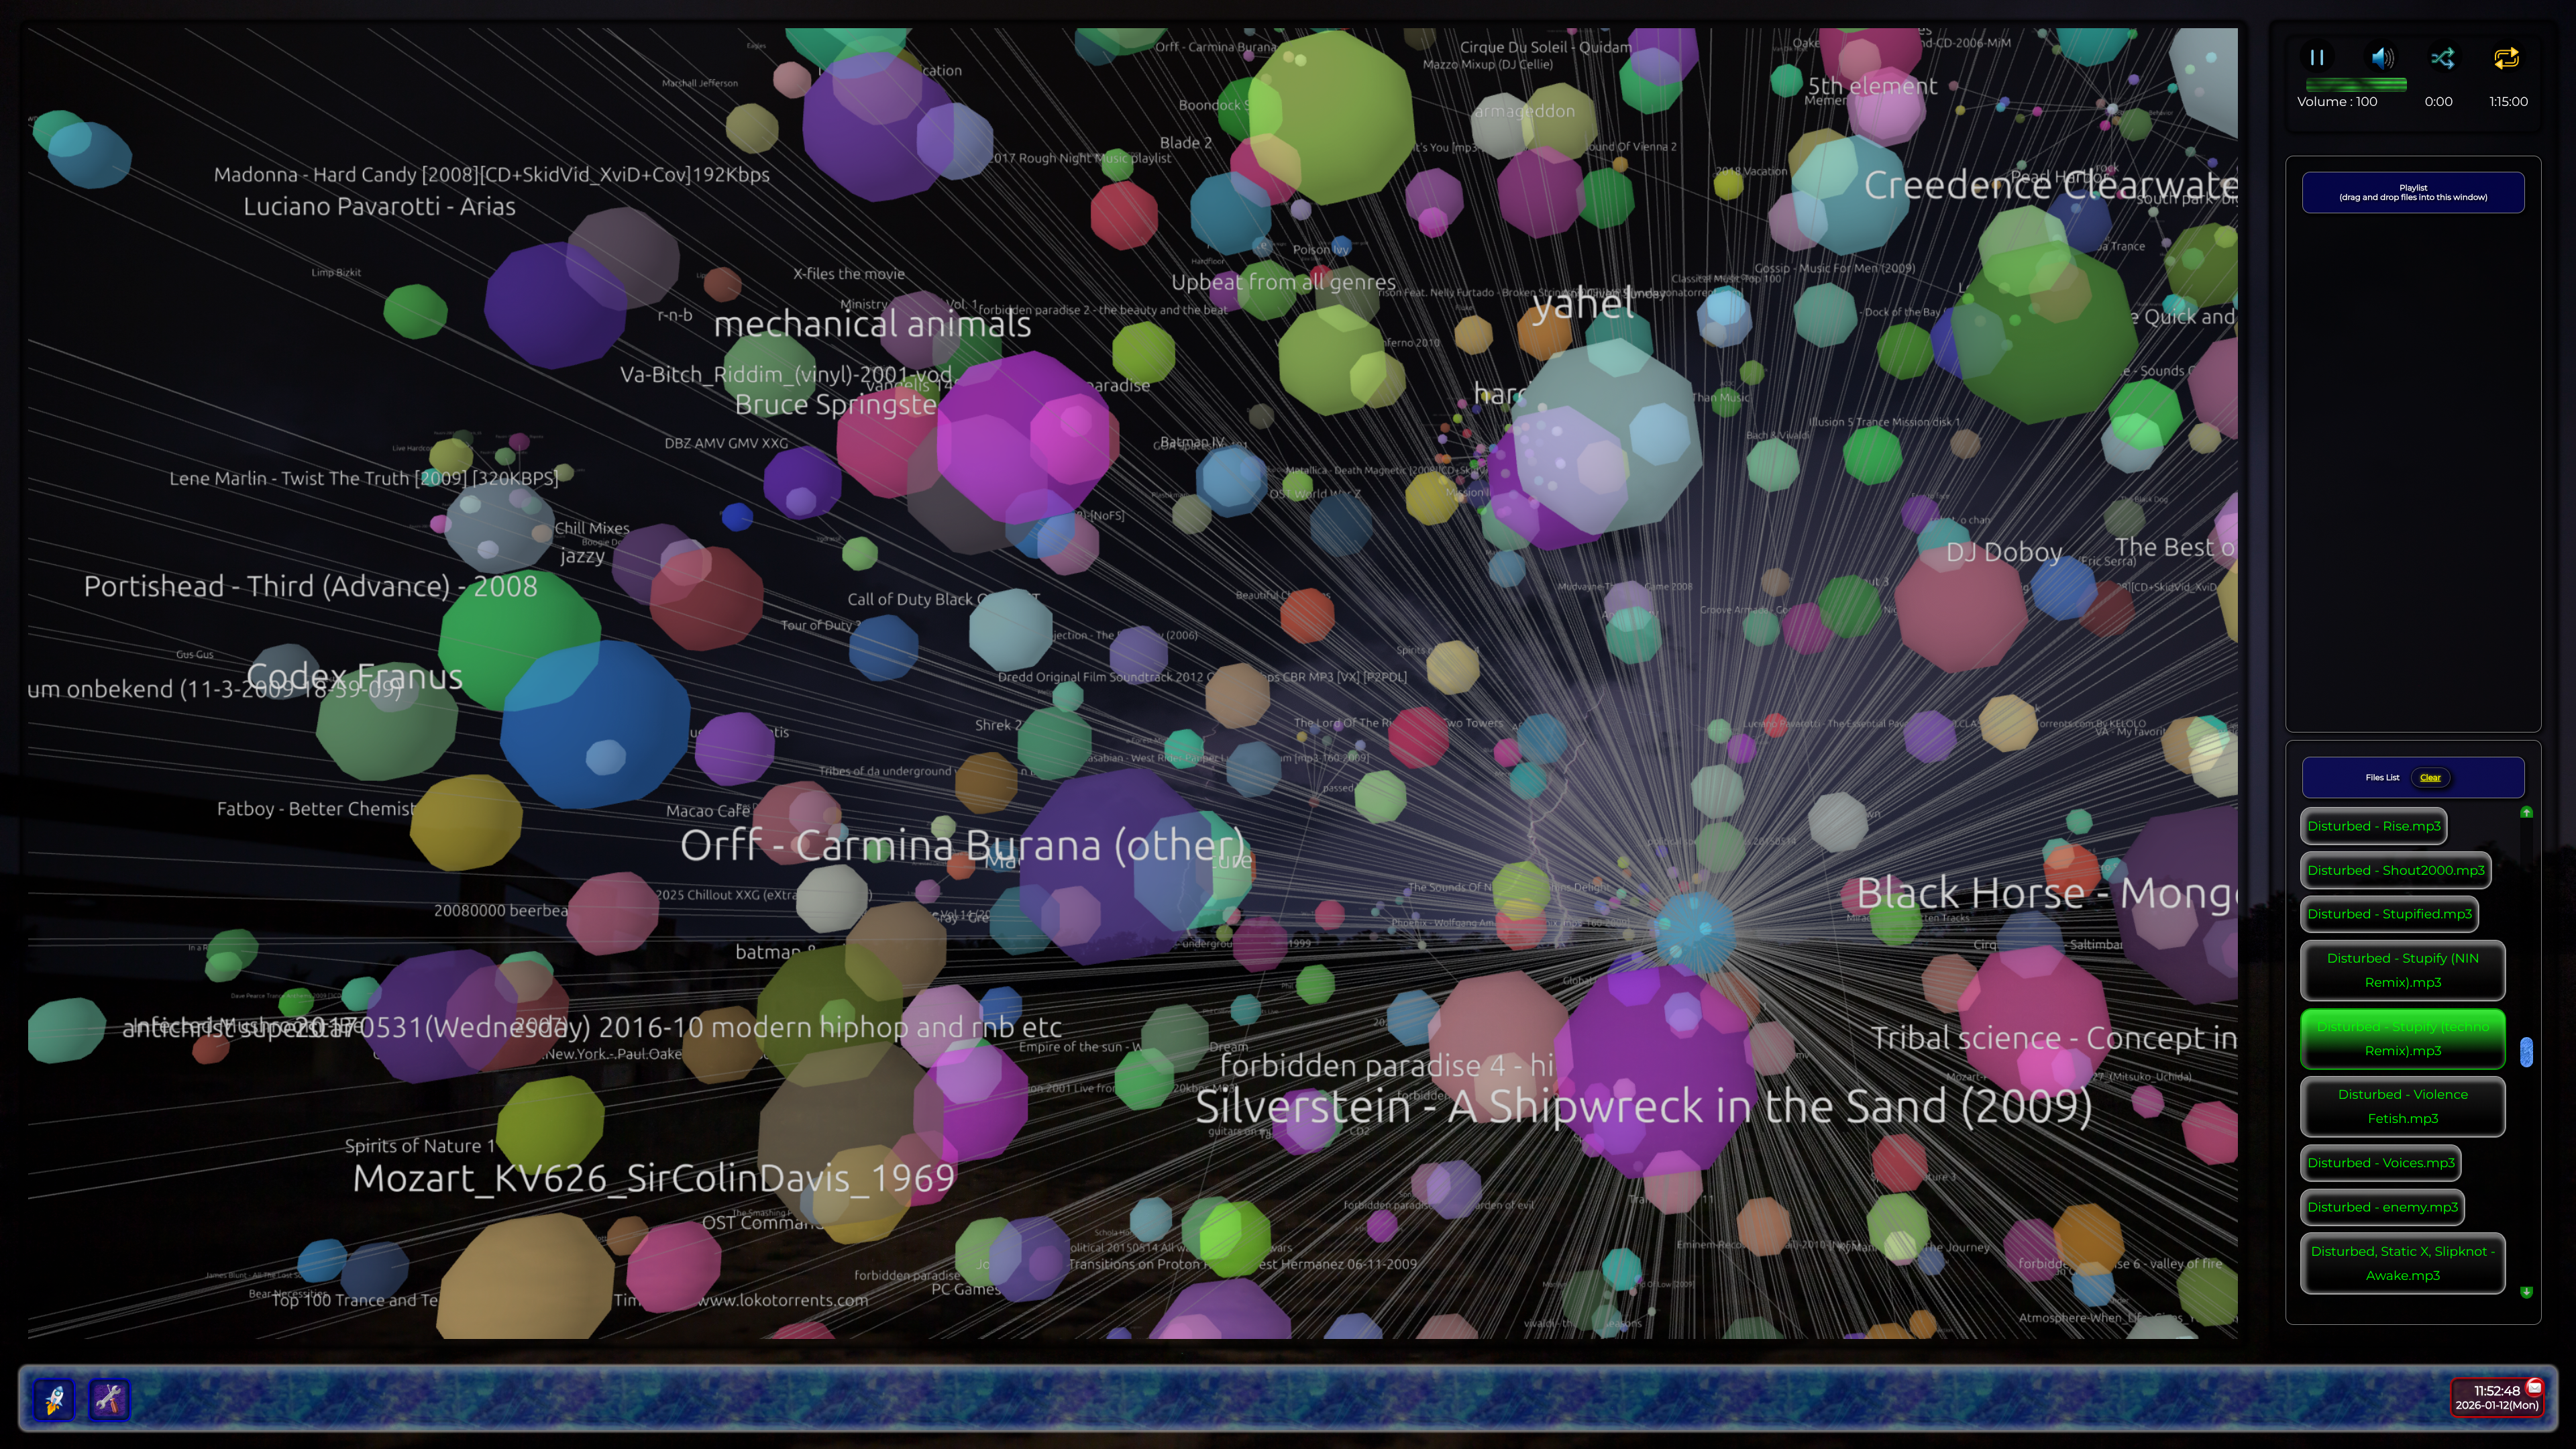Image resolution: width=2576 pixels, height=1449 pixels.
Task: Click the Silverstein - A Shipwreck label
Action: (1643, 1107)
